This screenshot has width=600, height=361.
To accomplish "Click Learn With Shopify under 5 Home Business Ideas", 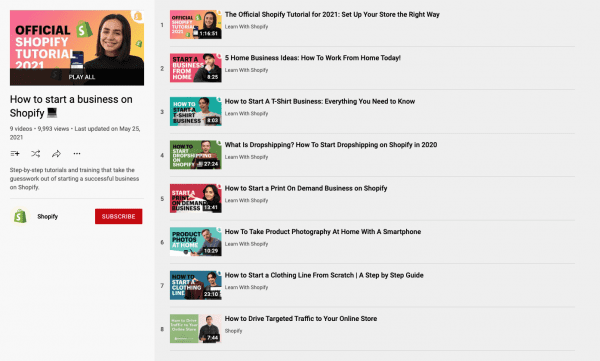I will pyautogui.click(x=246, y=70).
